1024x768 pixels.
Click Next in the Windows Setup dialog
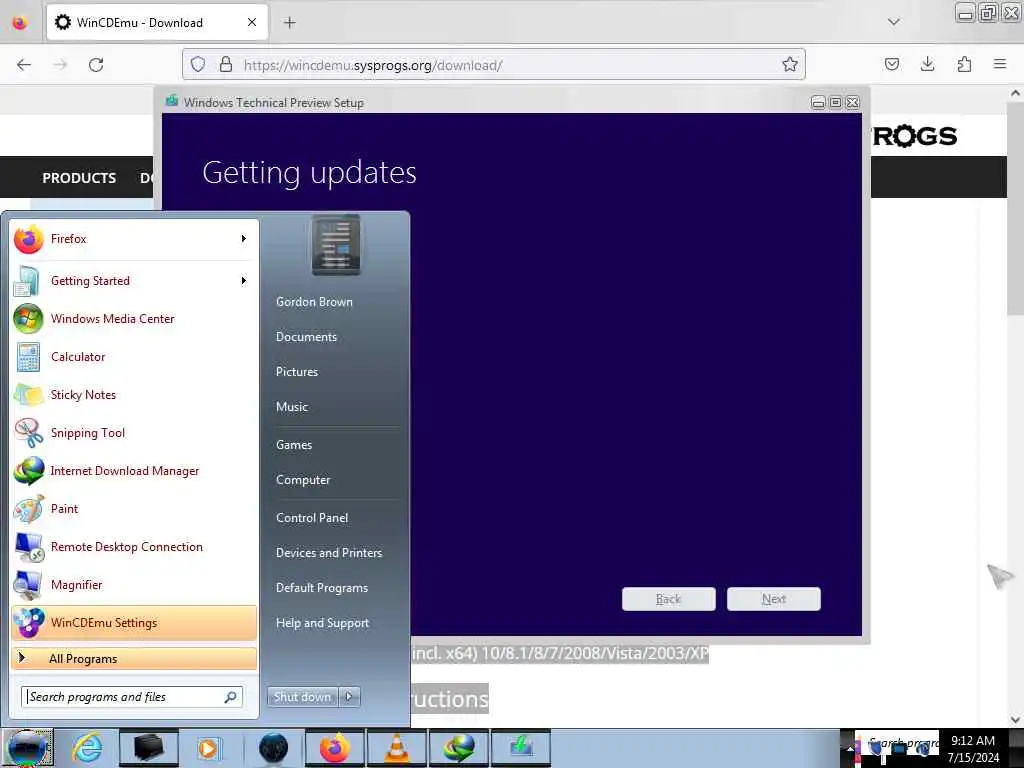coord(773,599)
